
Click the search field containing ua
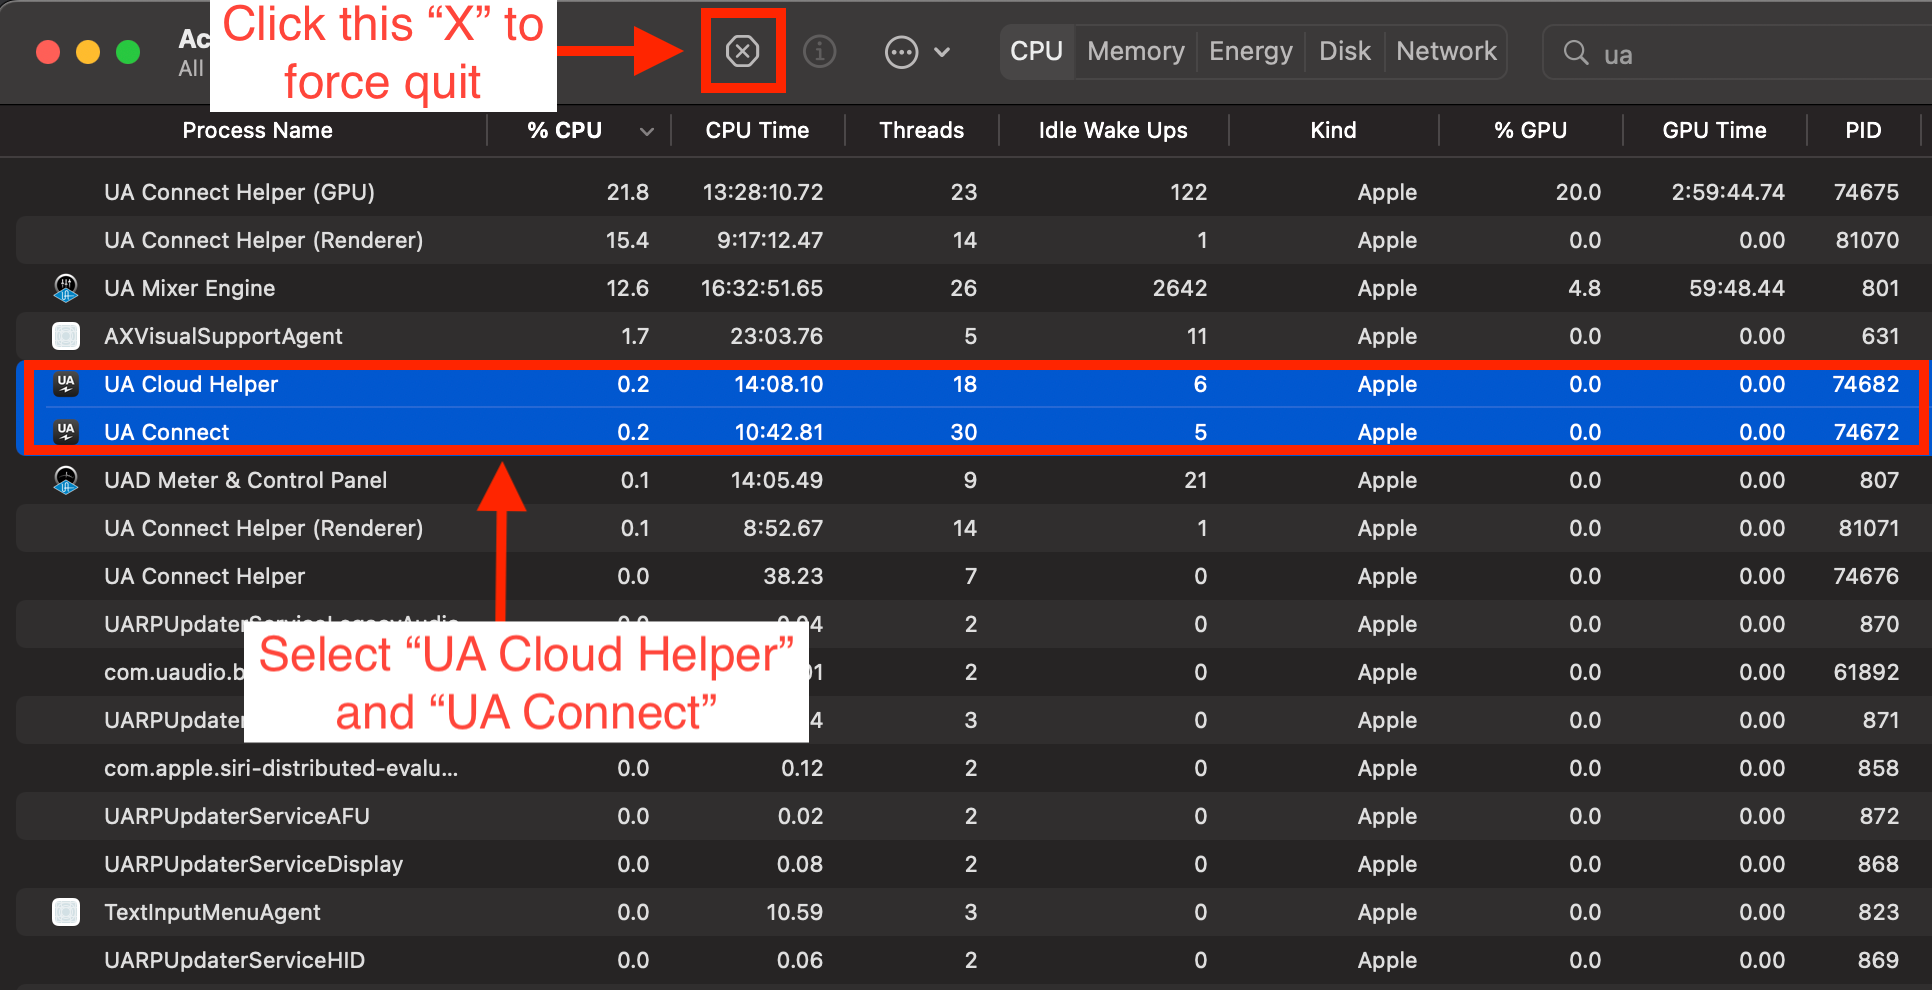[1738, 53]
